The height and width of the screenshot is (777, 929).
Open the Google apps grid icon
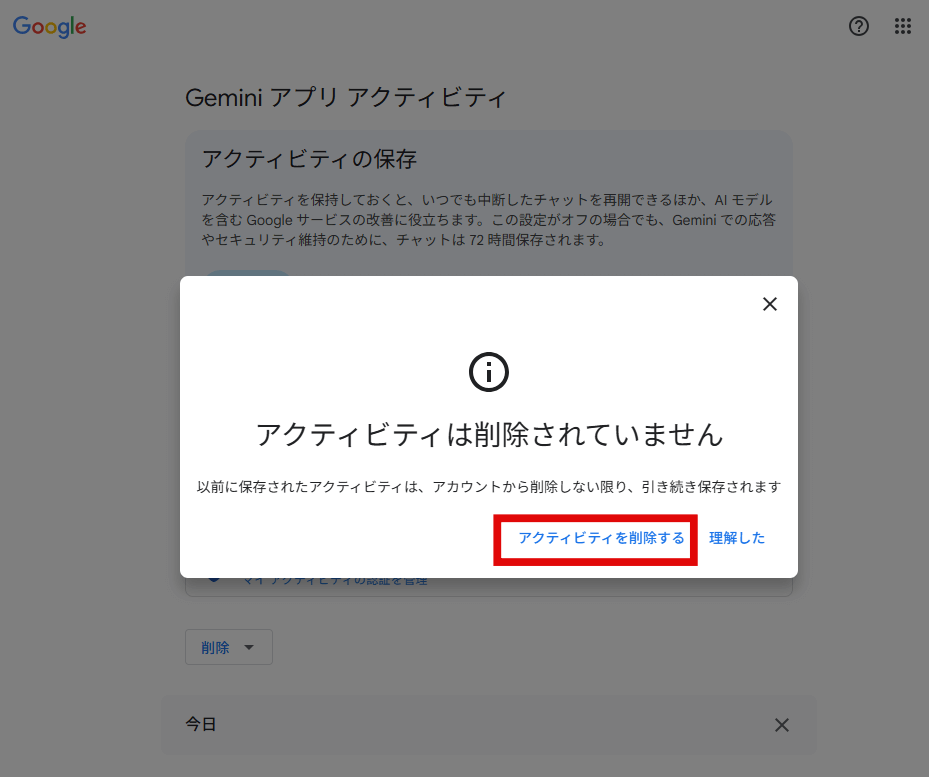pyautogui.click(x=902, y=26)
